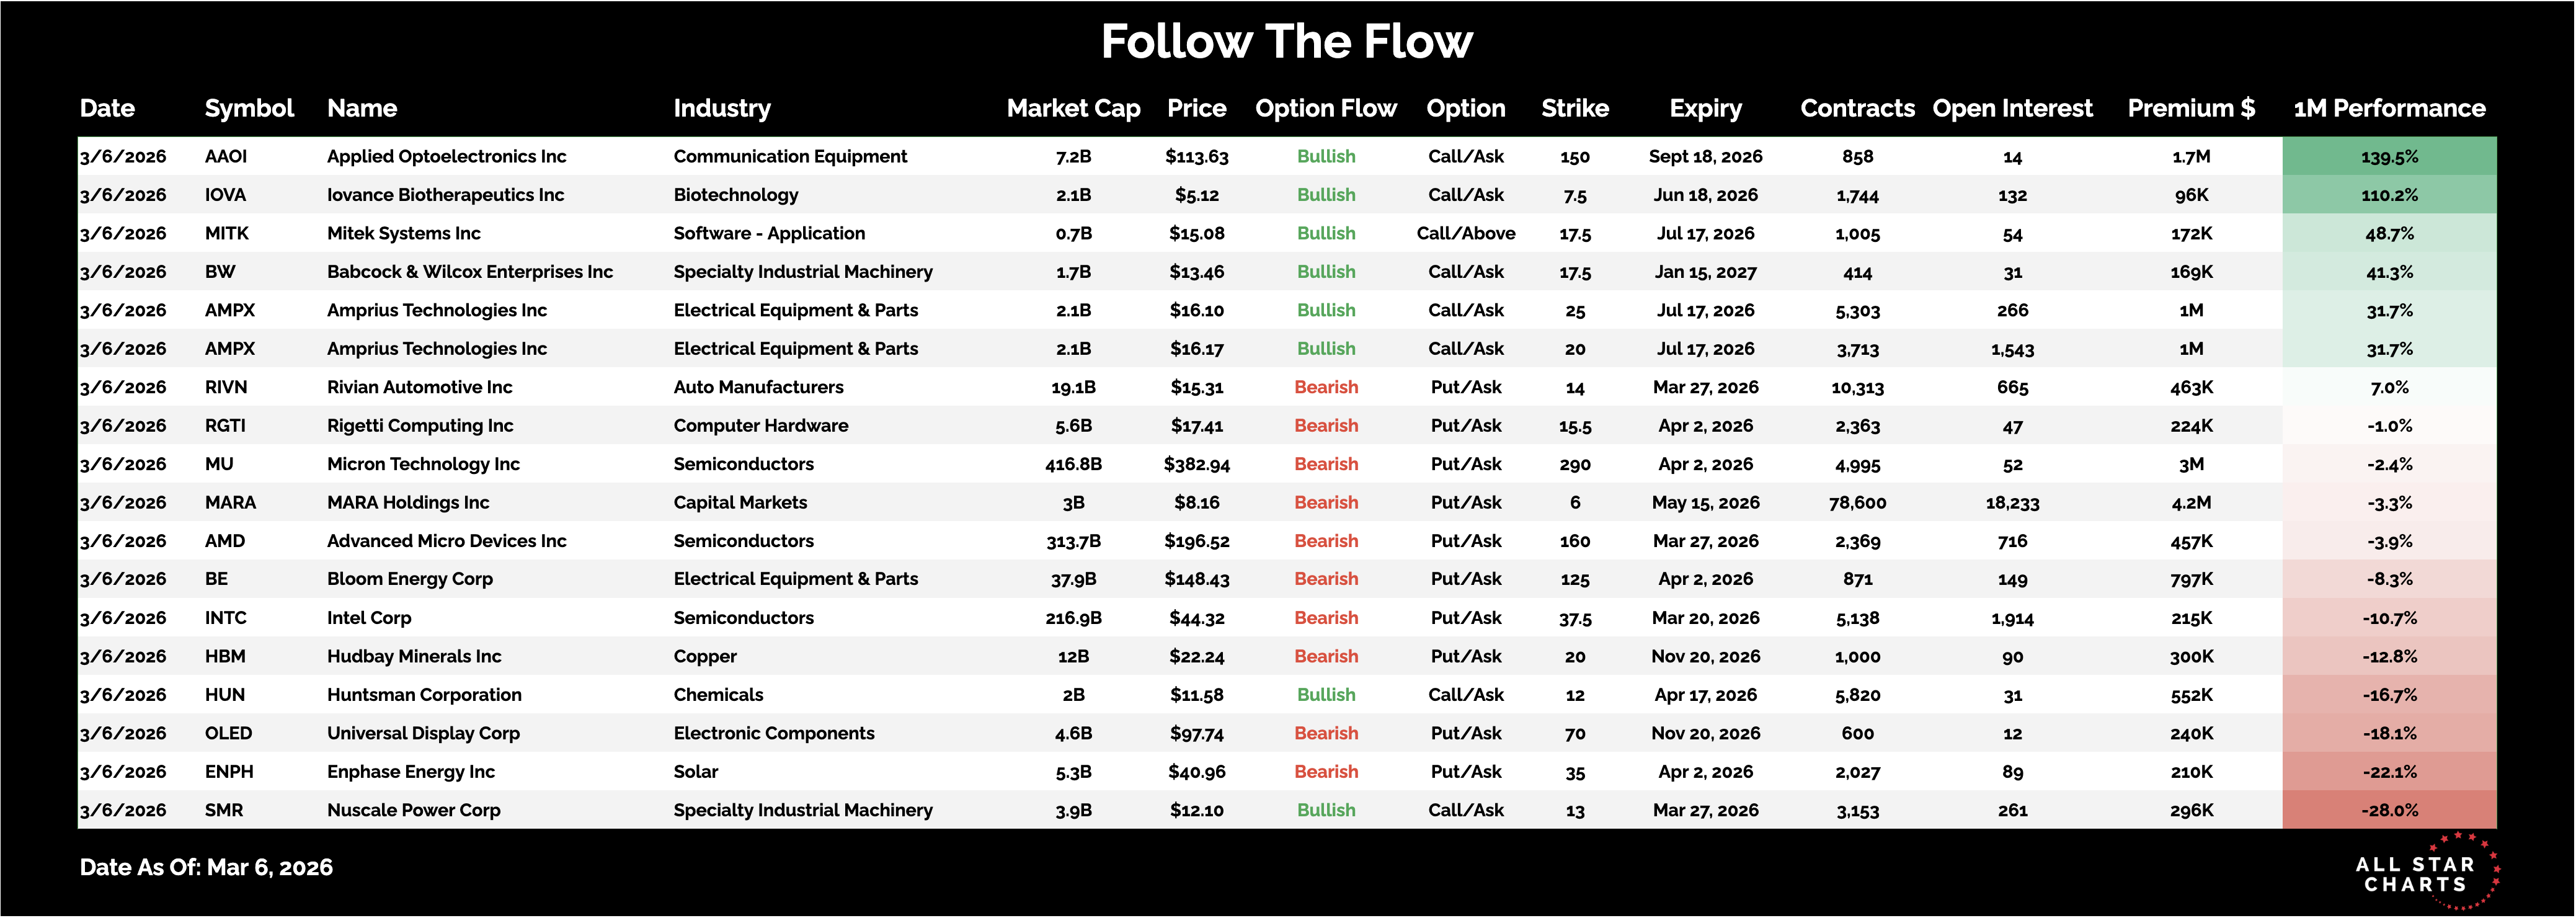
Task: Click the Premium $ column header
Action: point(2190,108)
